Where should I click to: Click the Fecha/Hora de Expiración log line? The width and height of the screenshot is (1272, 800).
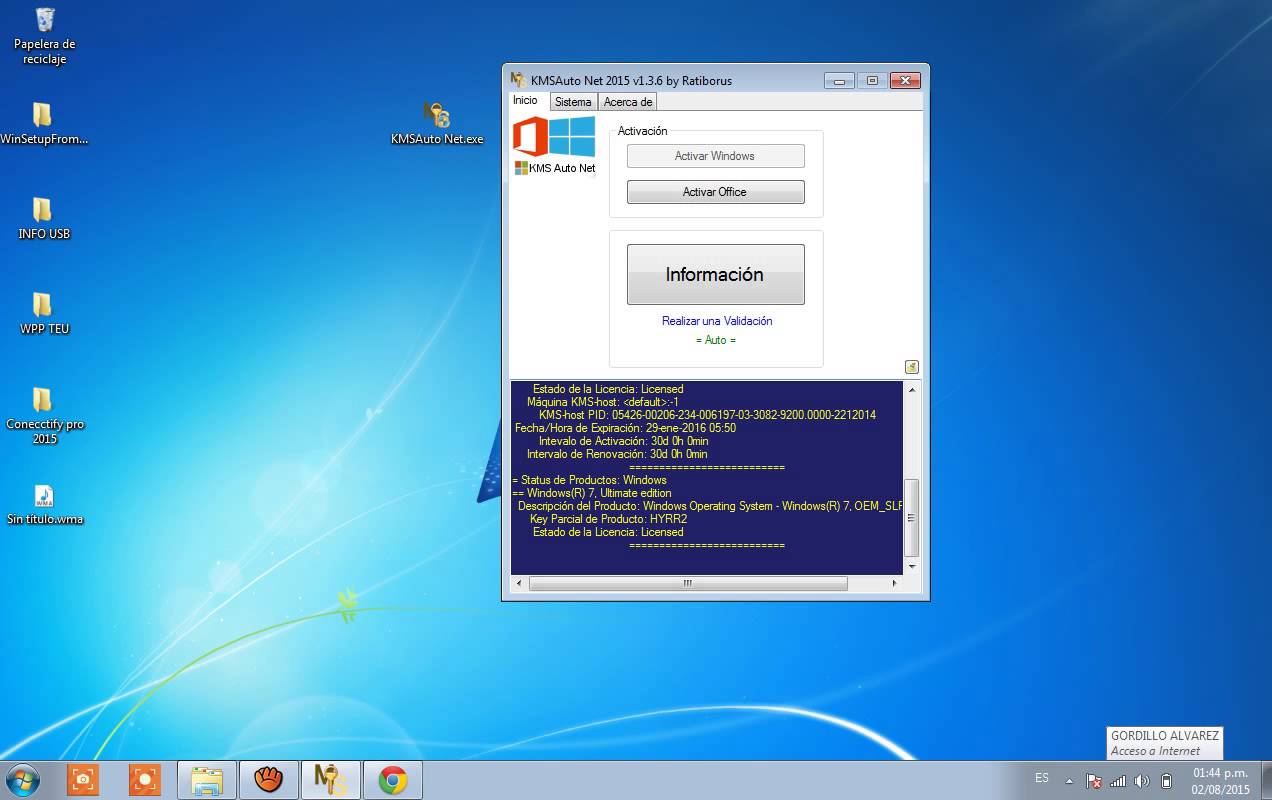625,428
